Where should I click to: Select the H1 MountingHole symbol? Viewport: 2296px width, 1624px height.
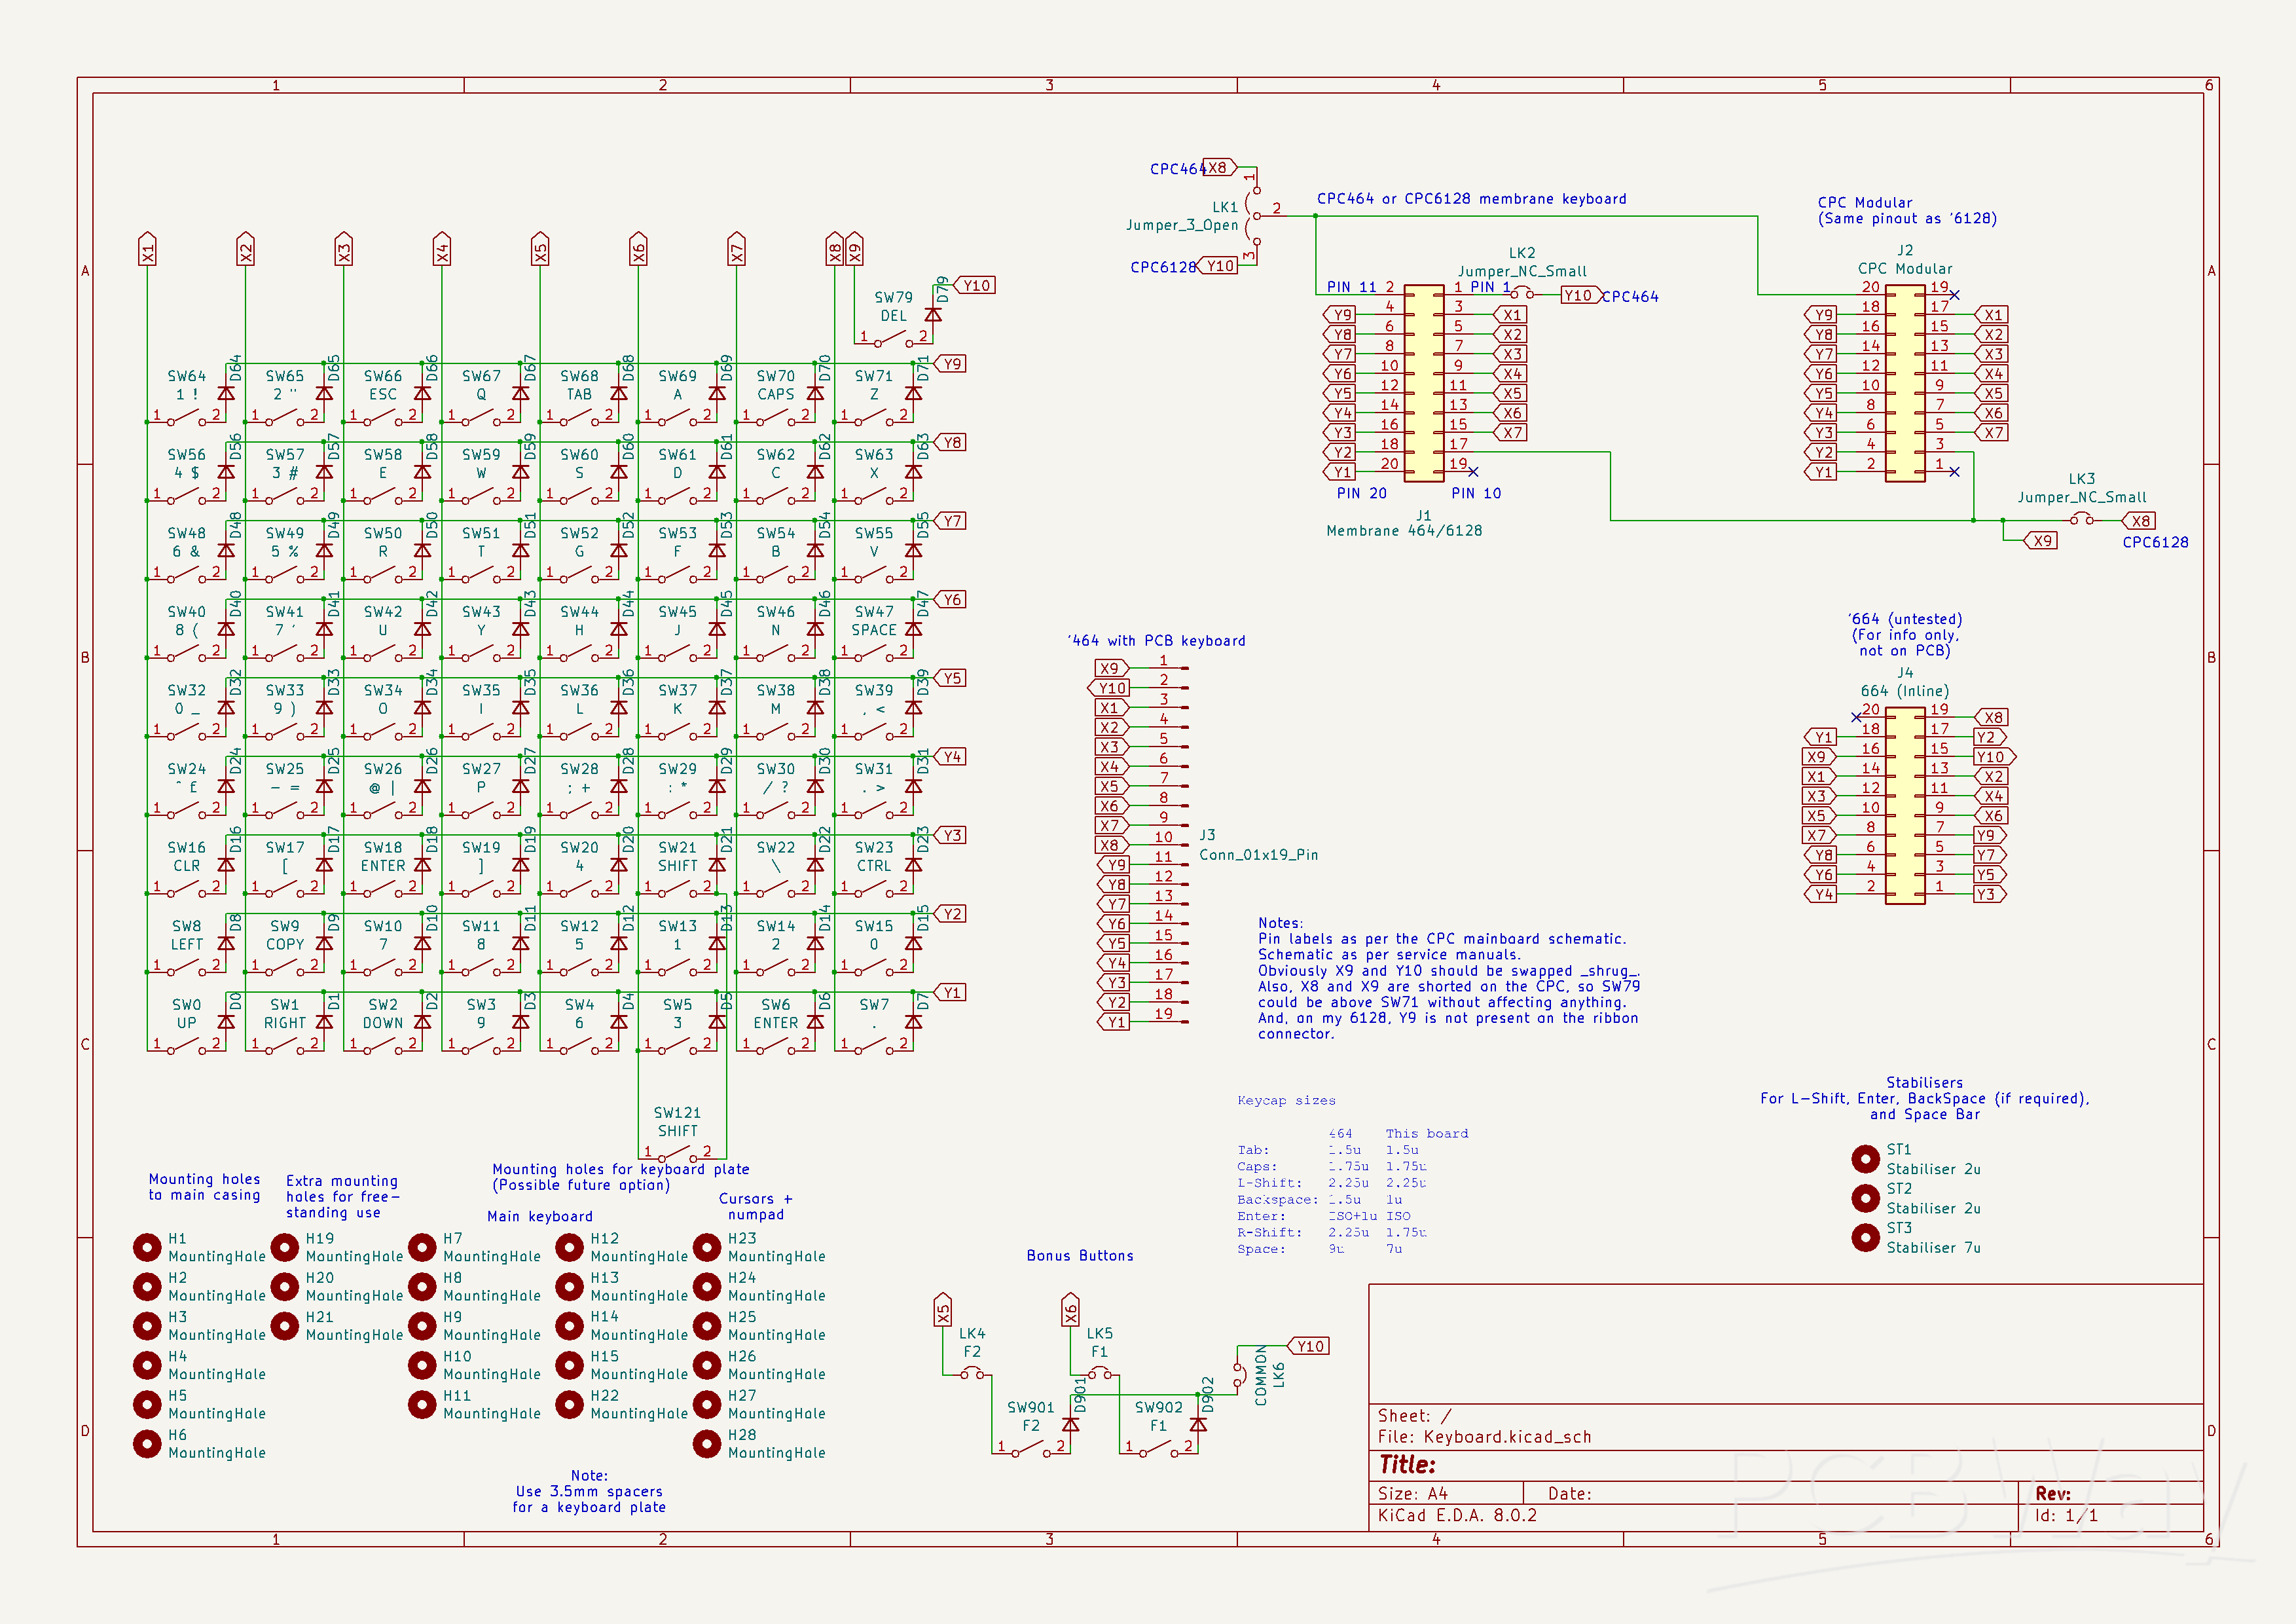(x=147, y=1247)
